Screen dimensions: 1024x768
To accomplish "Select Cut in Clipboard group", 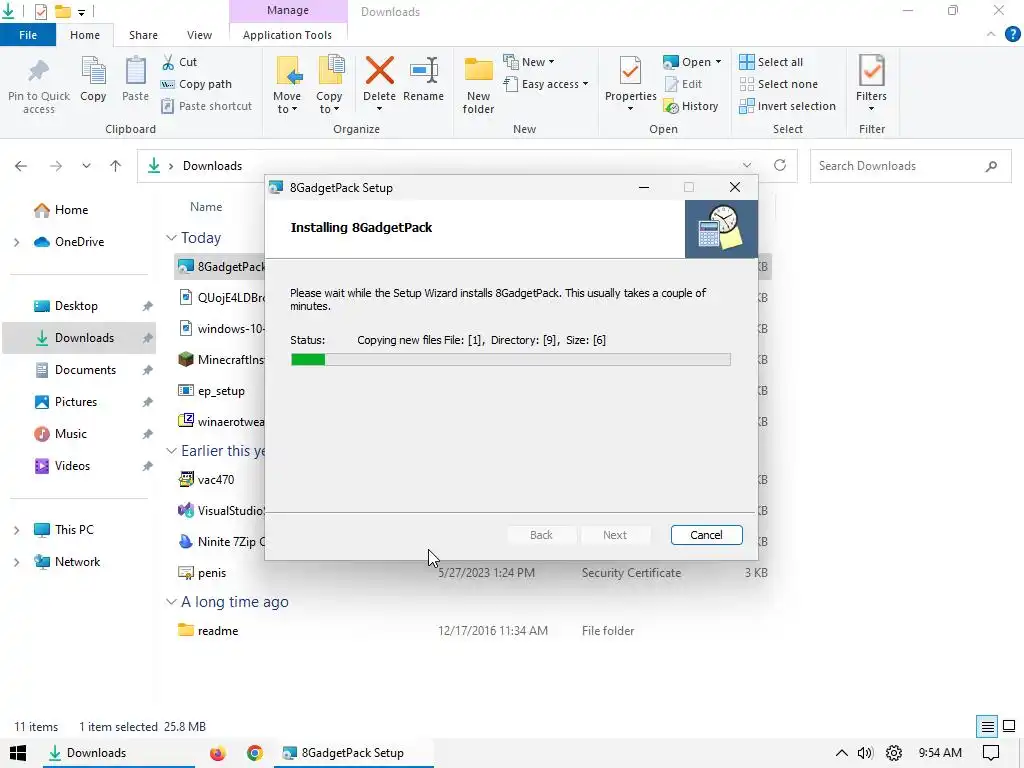I will click(x=180, y=62).
